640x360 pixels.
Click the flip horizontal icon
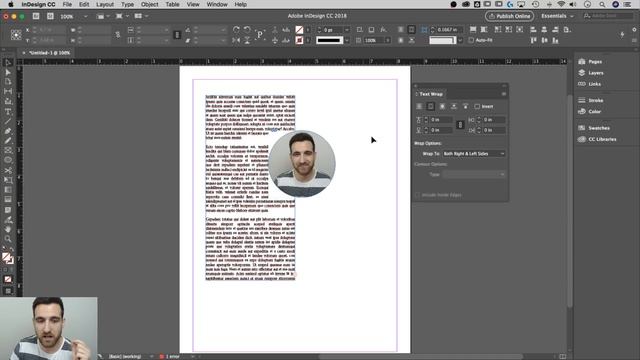(236, 40)
